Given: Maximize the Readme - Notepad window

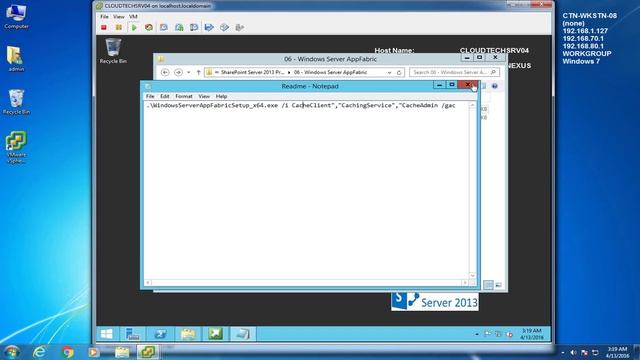Looking at the screenshot, I should 452,85.
